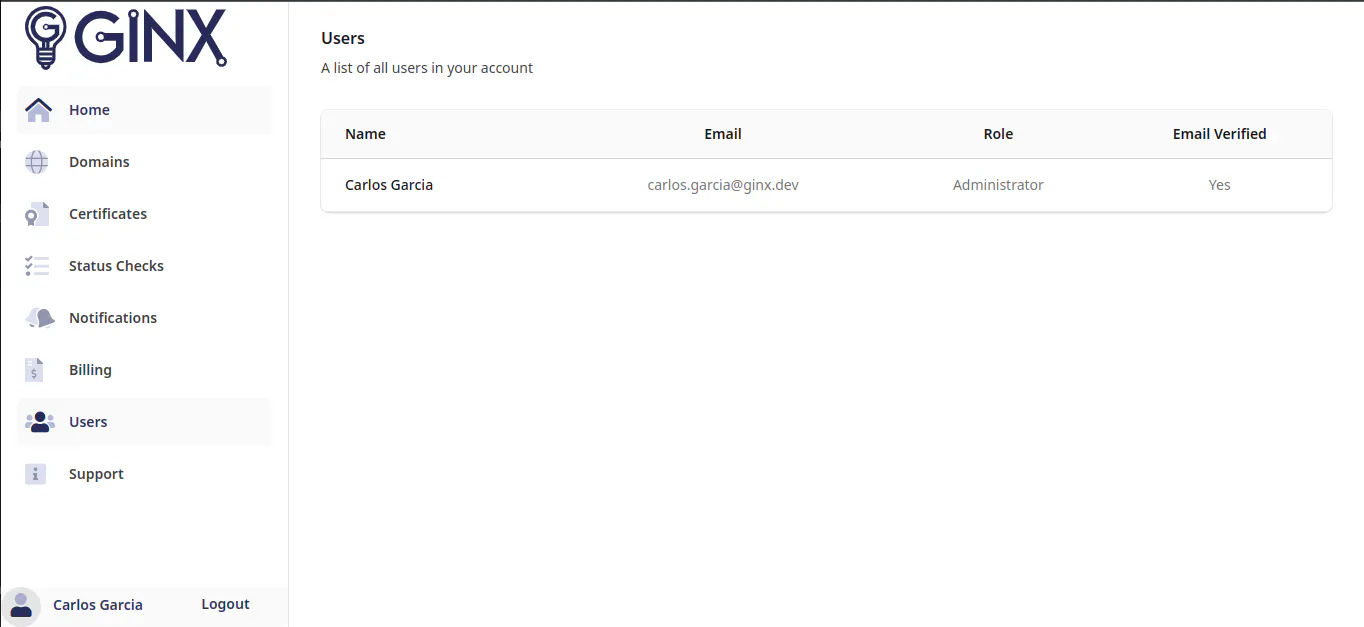Click the Billing invoice icon
This screenshot has width=1364, height=627.
point(35,370)
